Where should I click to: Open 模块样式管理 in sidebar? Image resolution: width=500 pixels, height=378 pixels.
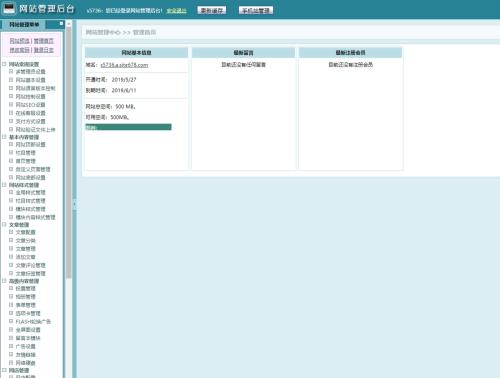point(30,209)
